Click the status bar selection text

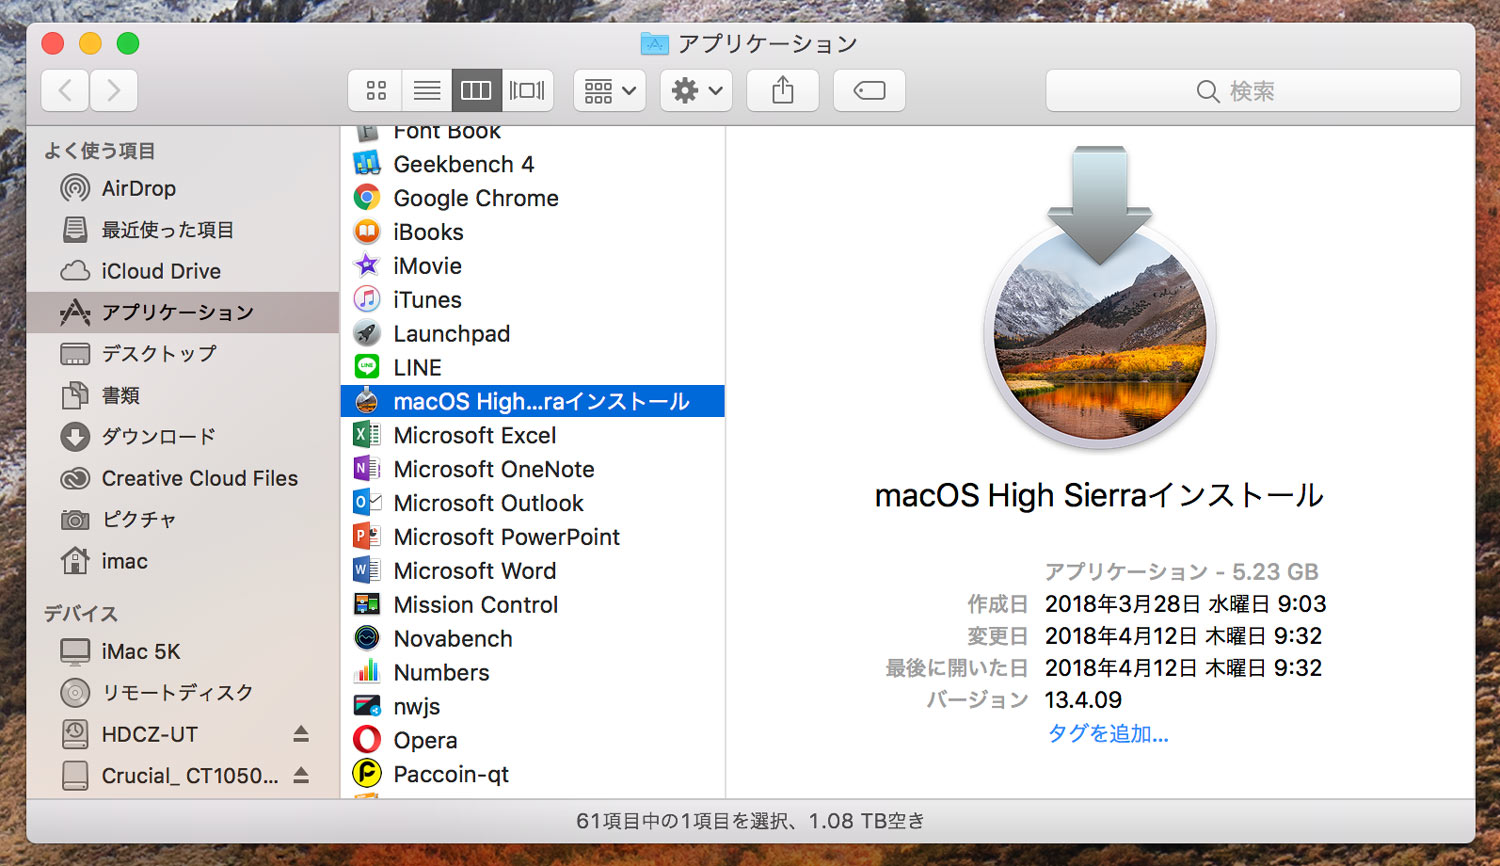point(750,821)
